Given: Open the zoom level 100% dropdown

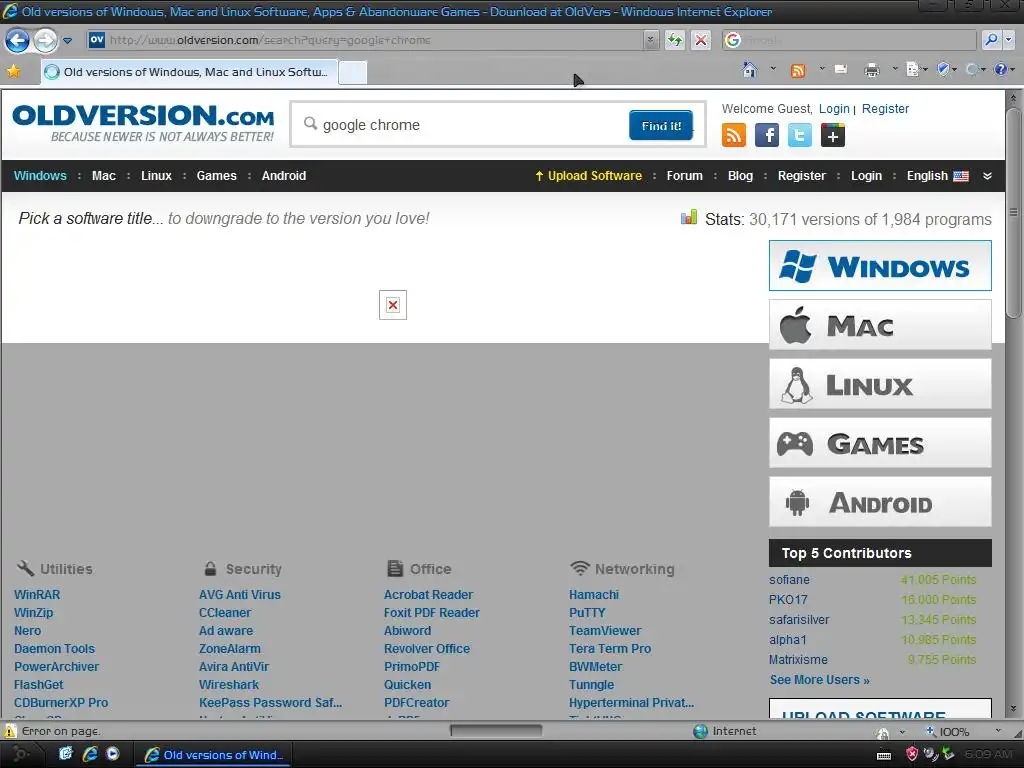Looking at the screenshot, I should [x=998, y=731].
